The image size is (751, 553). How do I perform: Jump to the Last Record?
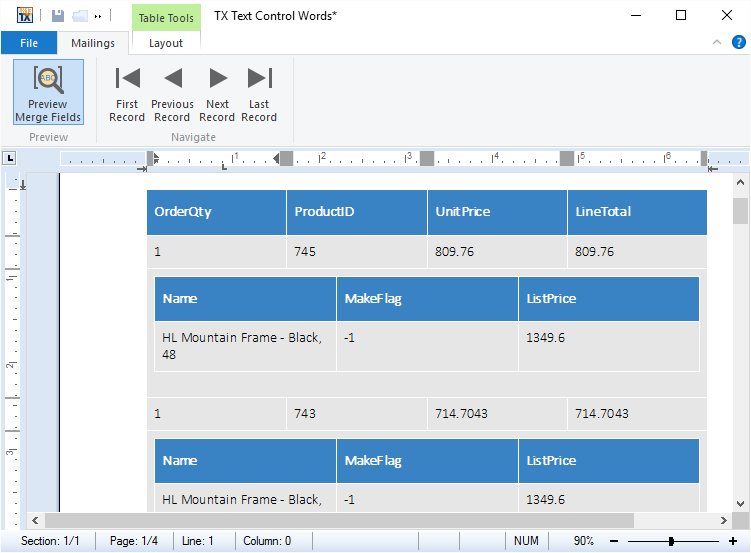[259, 93]
